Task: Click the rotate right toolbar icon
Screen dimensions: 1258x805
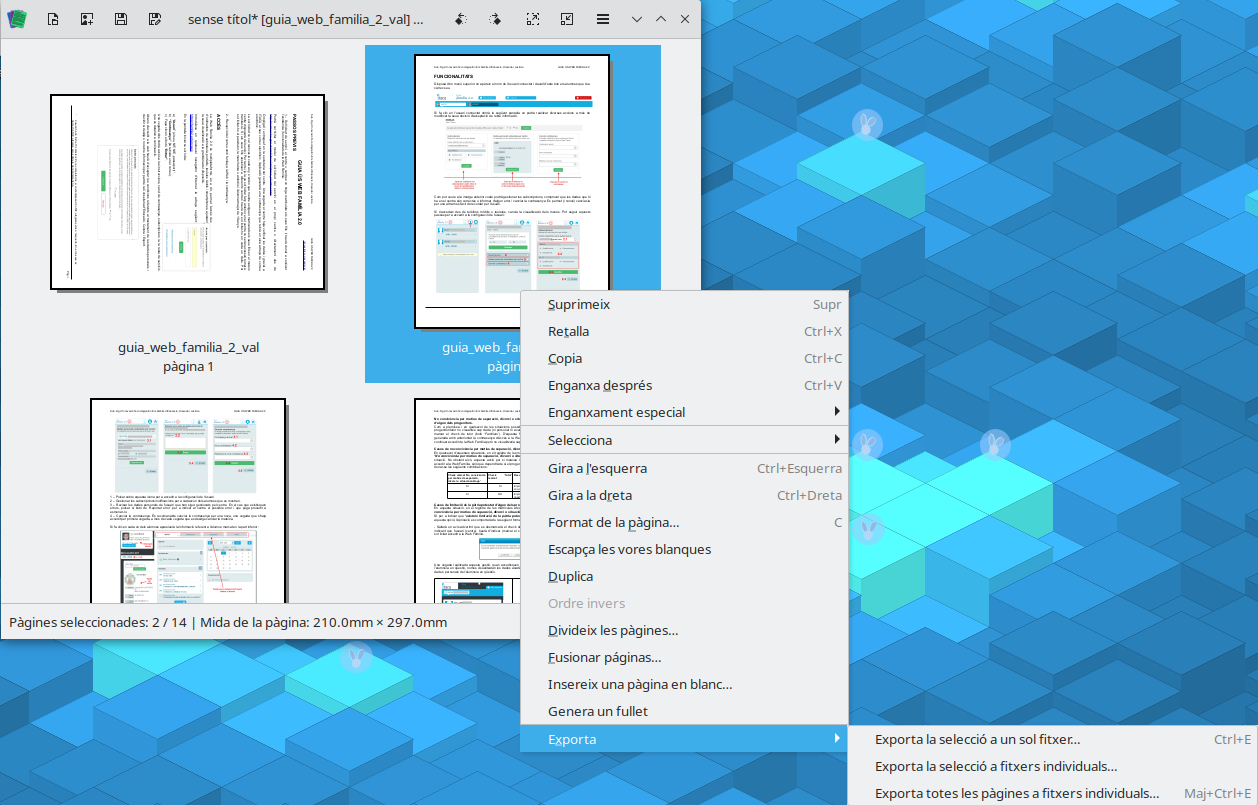Action: pos(495,19)
